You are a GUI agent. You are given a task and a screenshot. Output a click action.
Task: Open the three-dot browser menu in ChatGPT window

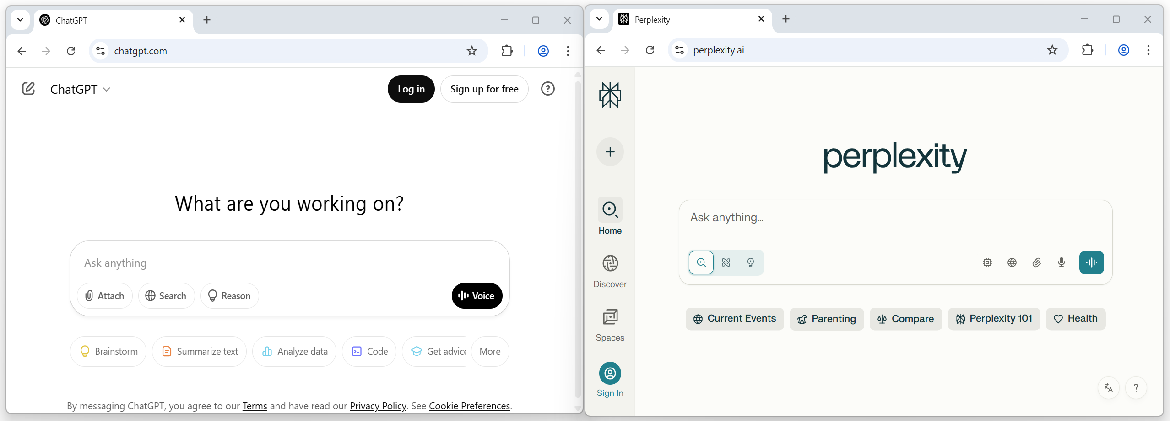point(568,51)
